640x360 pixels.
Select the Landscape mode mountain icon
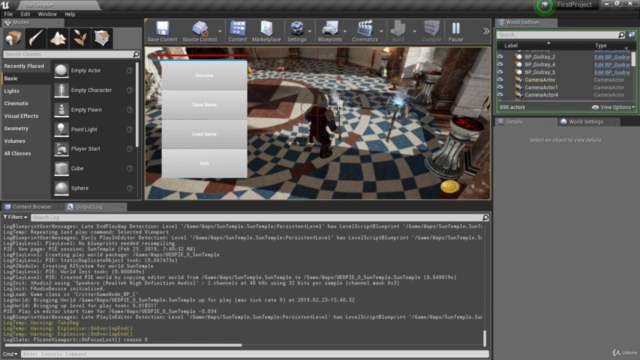click(x=58, y=38)
